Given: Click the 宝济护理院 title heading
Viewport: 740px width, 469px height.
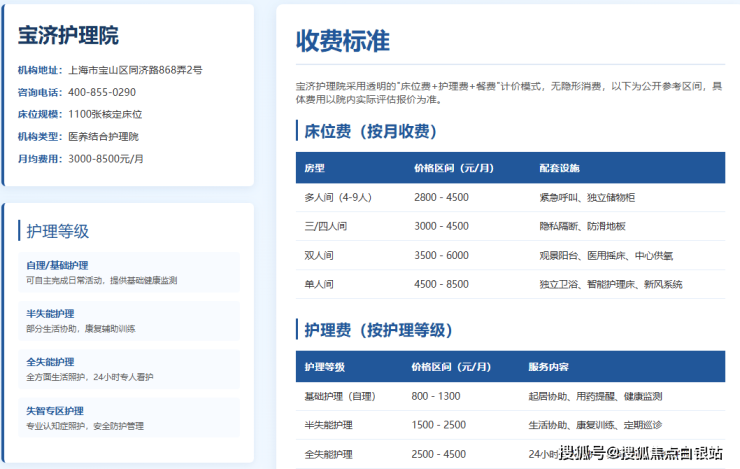Looking at the screenshot, I should point(68,36).
